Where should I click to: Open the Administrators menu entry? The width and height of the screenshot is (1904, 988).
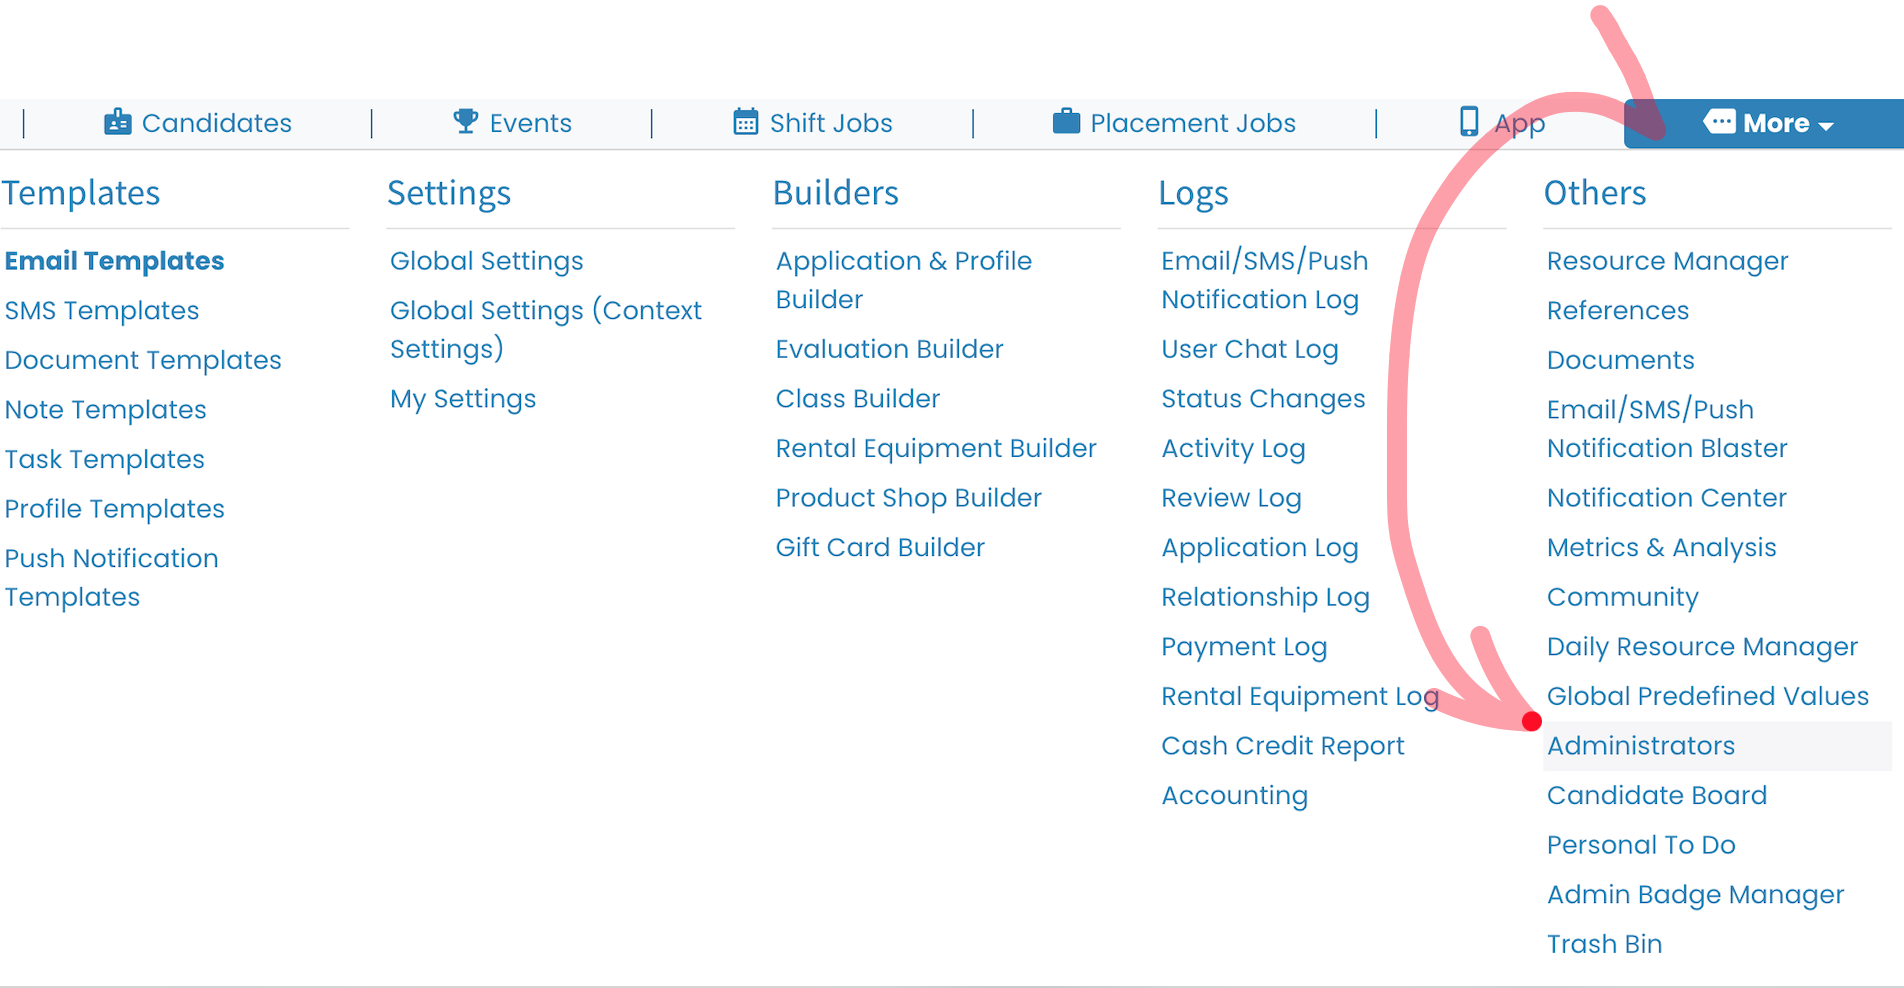[x=1641, y=746]
